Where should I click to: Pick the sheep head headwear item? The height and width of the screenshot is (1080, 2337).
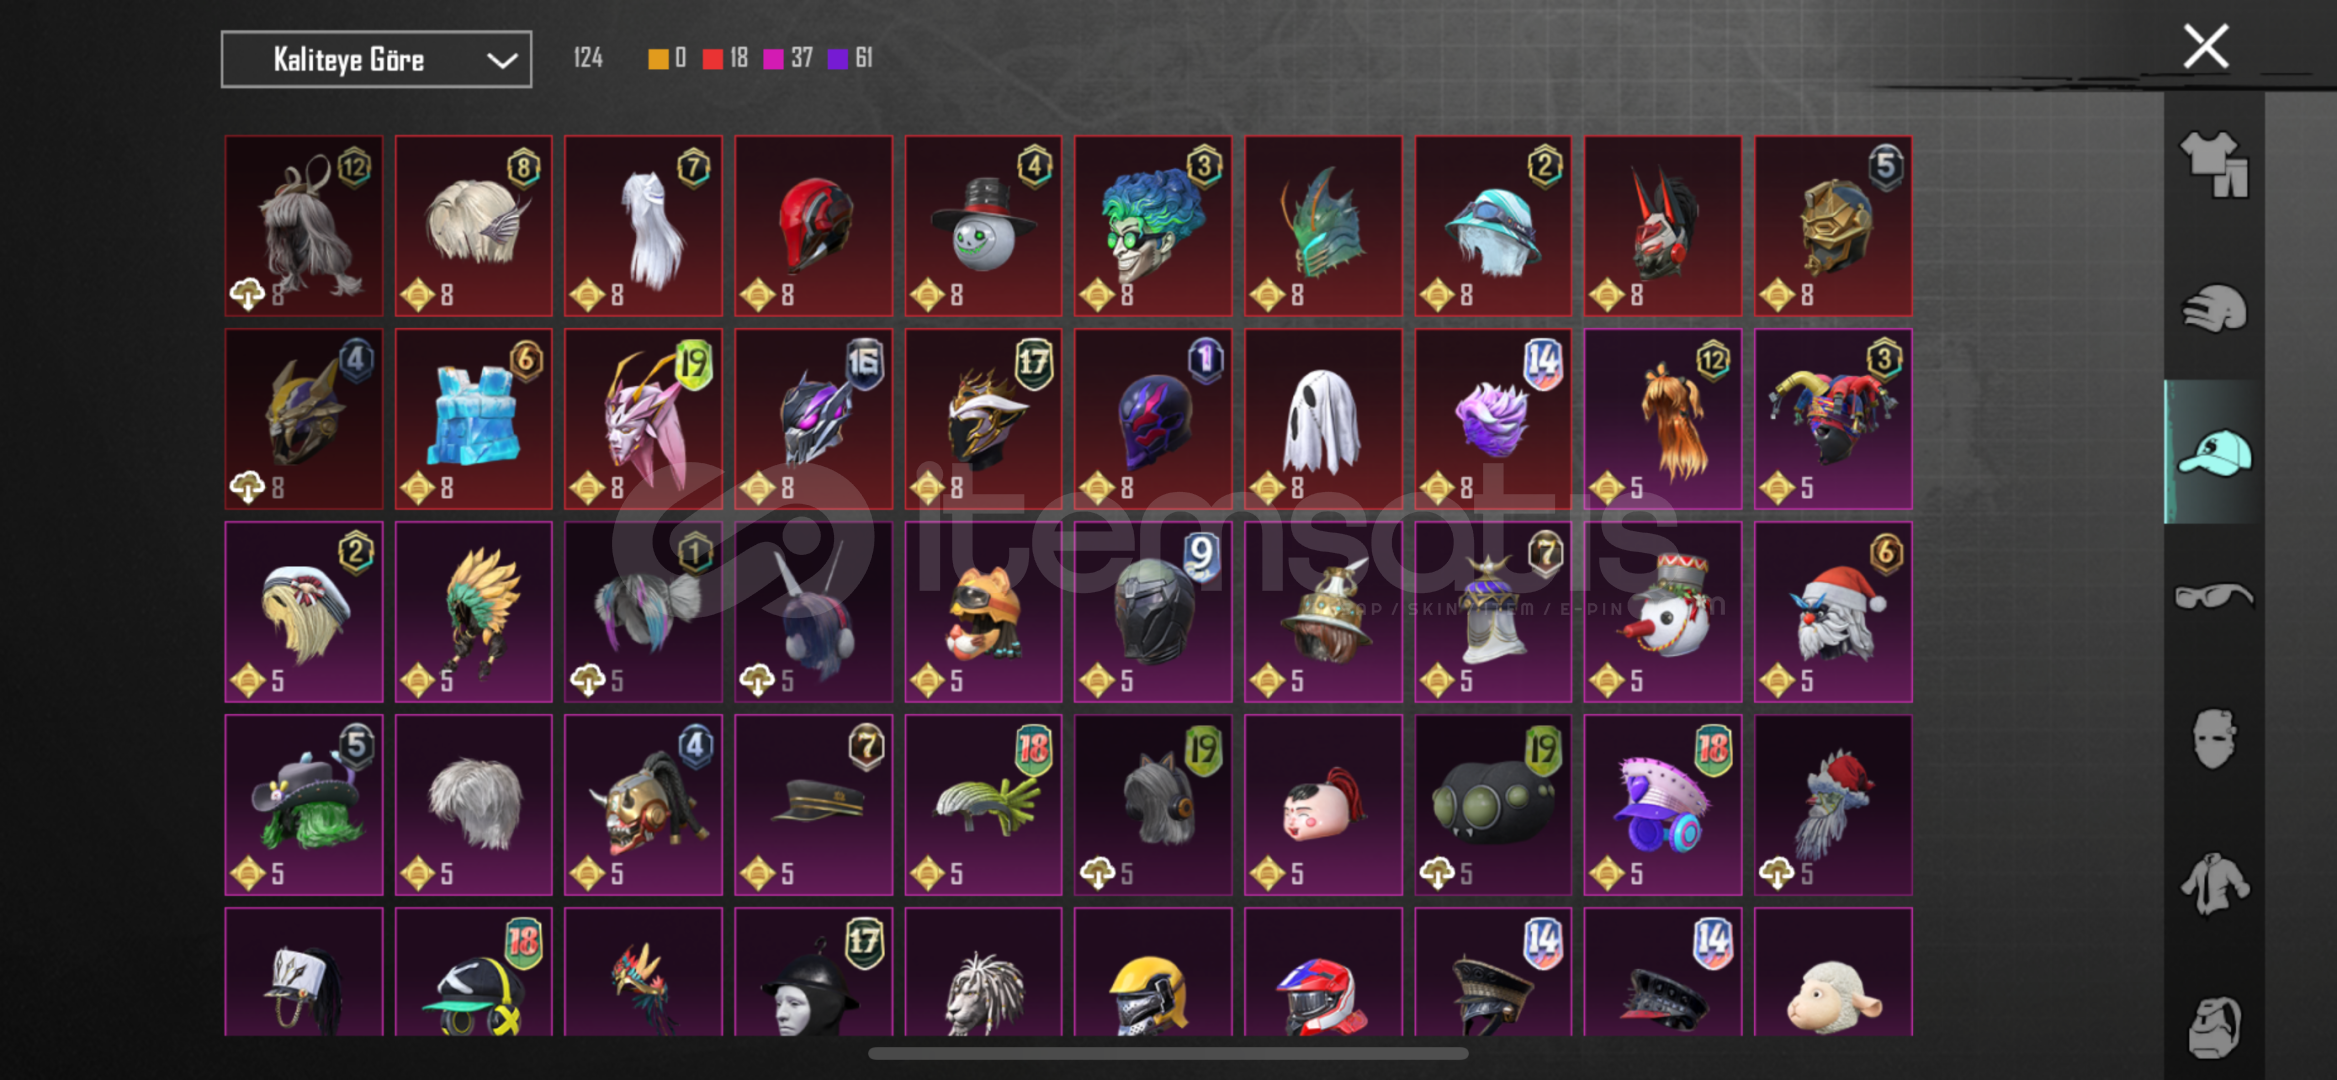pos(1833,972)
